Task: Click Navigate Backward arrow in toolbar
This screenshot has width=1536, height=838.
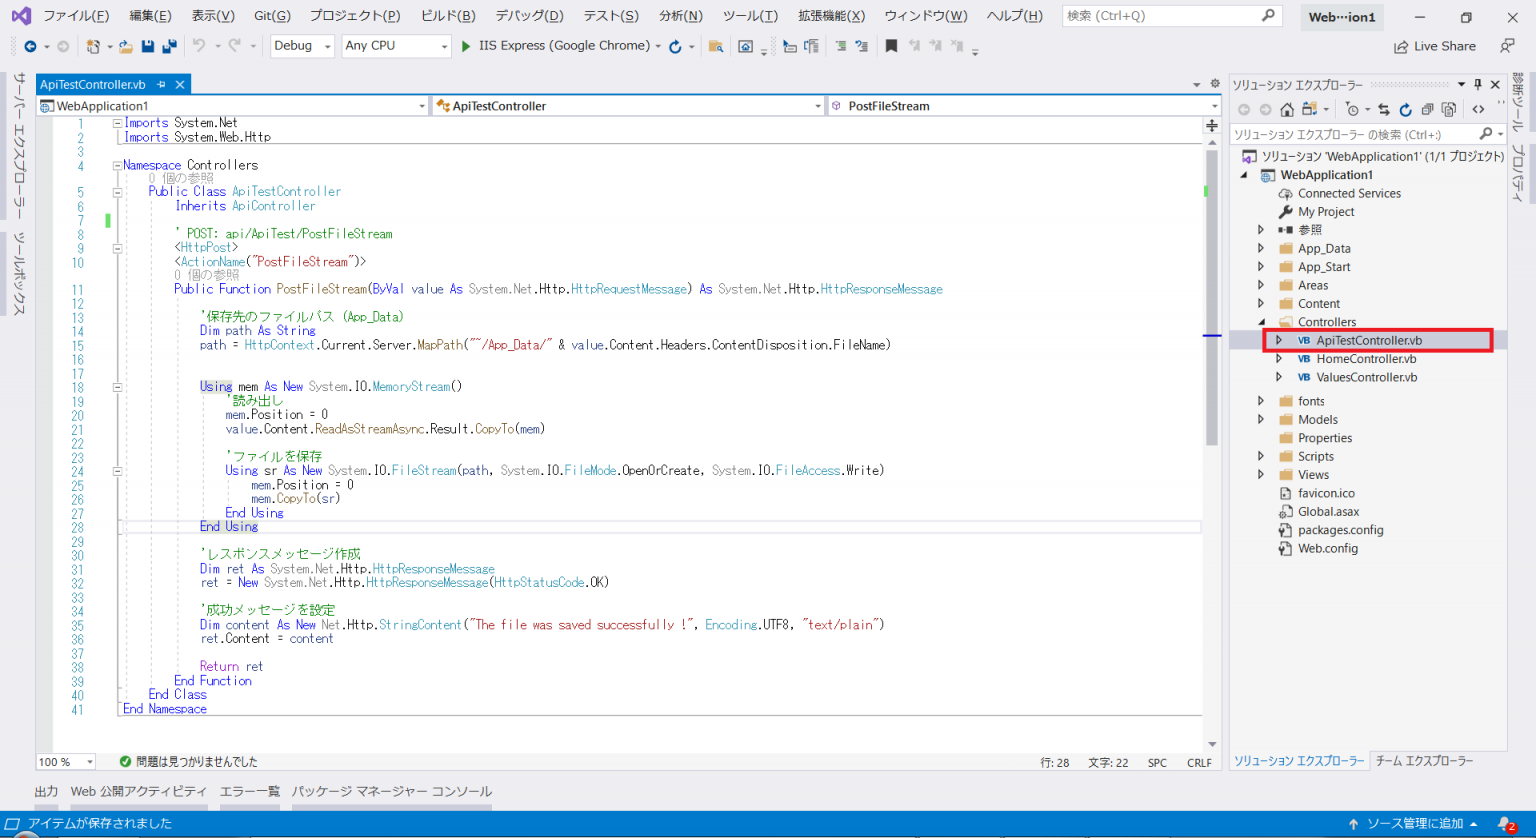Action: (31, 46)
